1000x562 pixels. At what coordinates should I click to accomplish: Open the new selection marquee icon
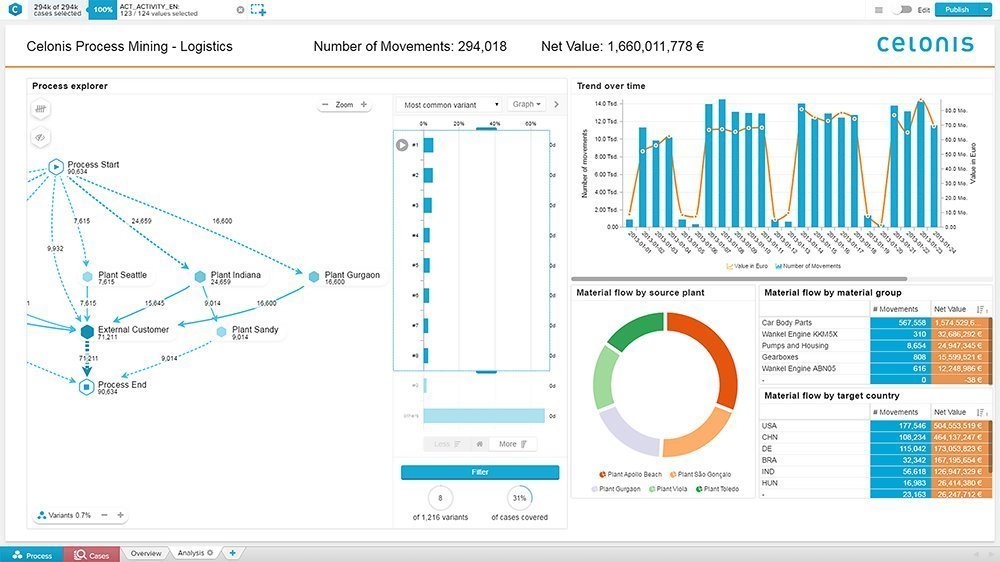(x=258, y=10)
